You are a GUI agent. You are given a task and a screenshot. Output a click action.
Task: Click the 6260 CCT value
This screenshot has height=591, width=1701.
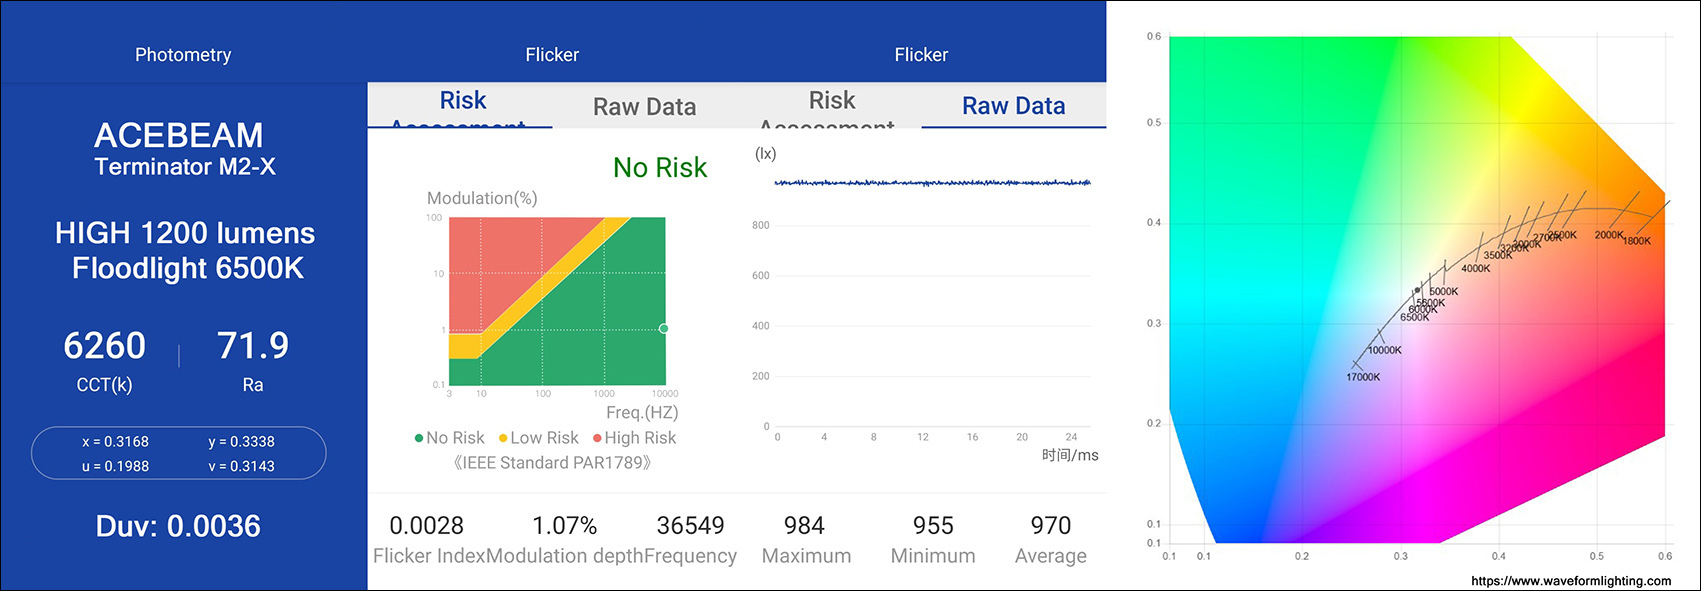[105, 346]
